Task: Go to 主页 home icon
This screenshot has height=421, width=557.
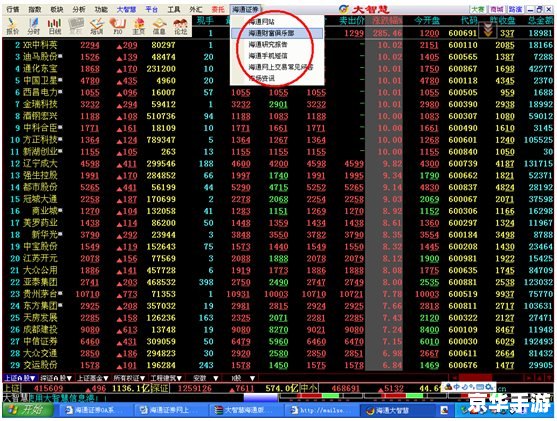Action: pos(139,26)
